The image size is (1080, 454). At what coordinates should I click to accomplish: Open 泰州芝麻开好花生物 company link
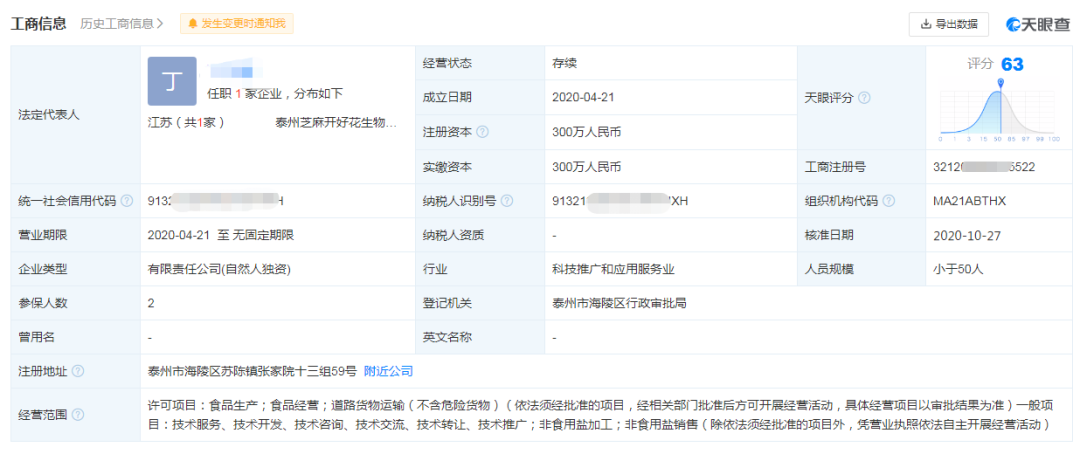coord(336,124)
